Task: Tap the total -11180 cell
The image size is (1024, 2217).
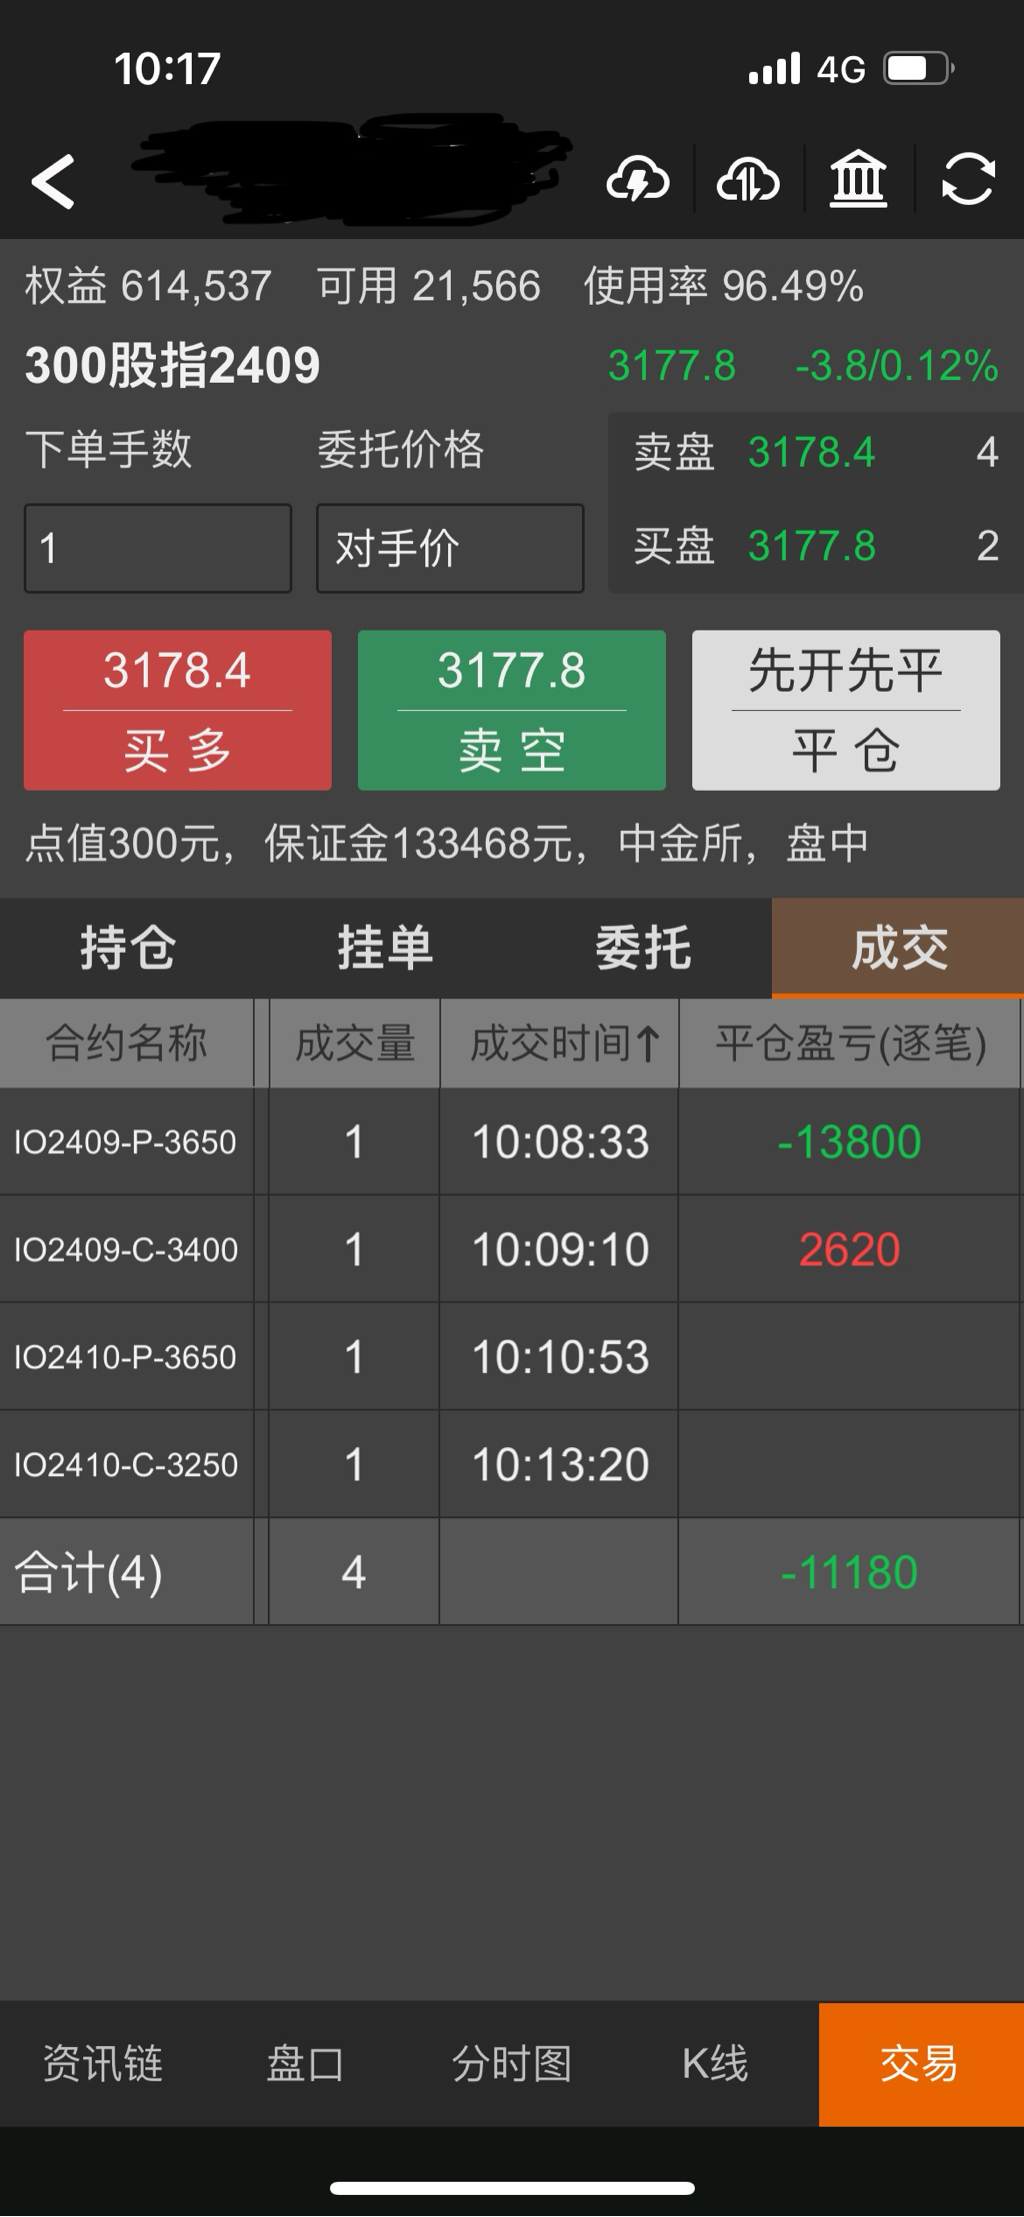Action: coord(849,1572)
